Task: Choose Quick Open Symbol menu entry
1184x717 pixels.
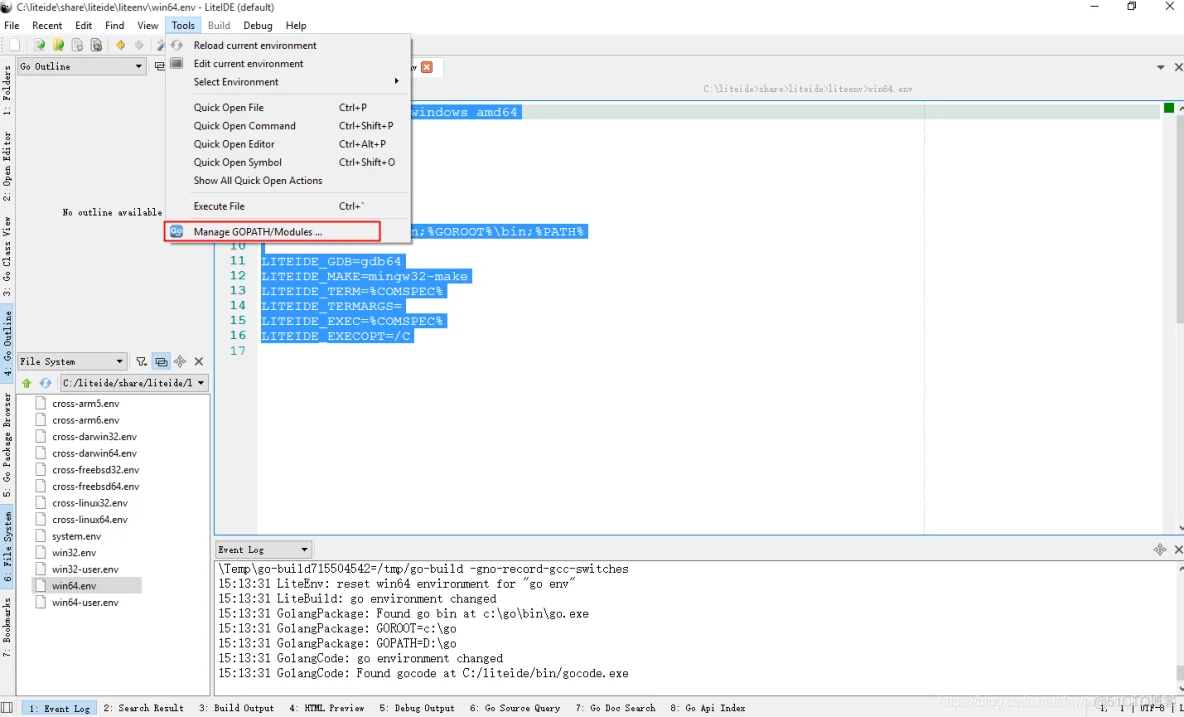Action: pos(288,162)
